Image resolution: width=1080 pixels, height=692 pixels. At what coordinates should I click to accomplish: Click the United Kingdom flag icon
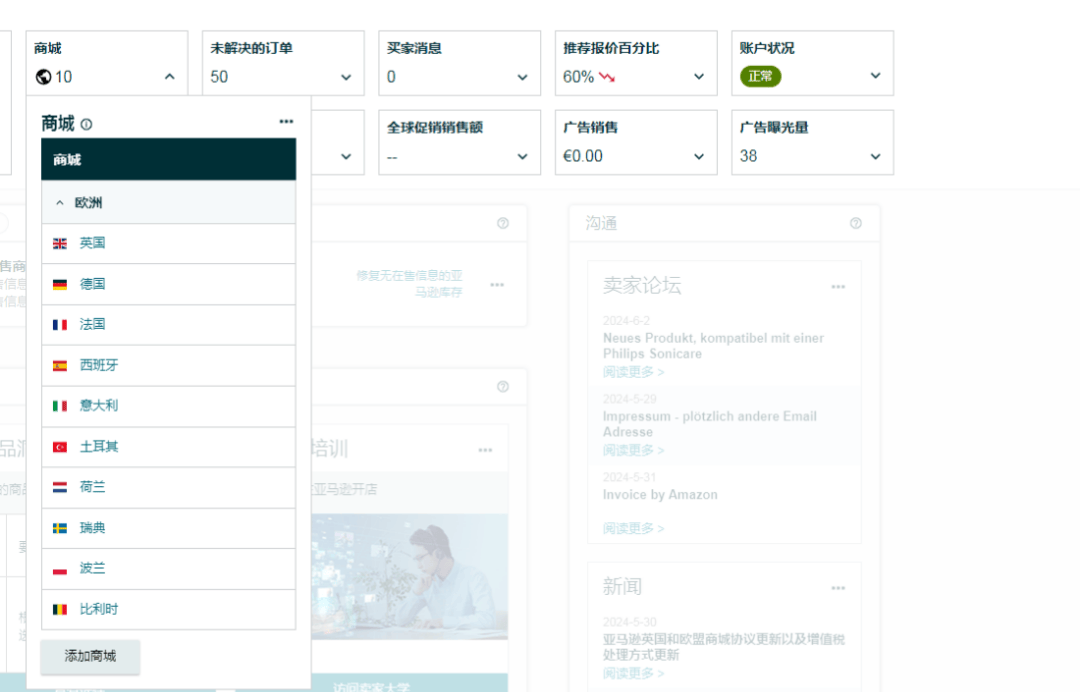(x=60, y=244)
